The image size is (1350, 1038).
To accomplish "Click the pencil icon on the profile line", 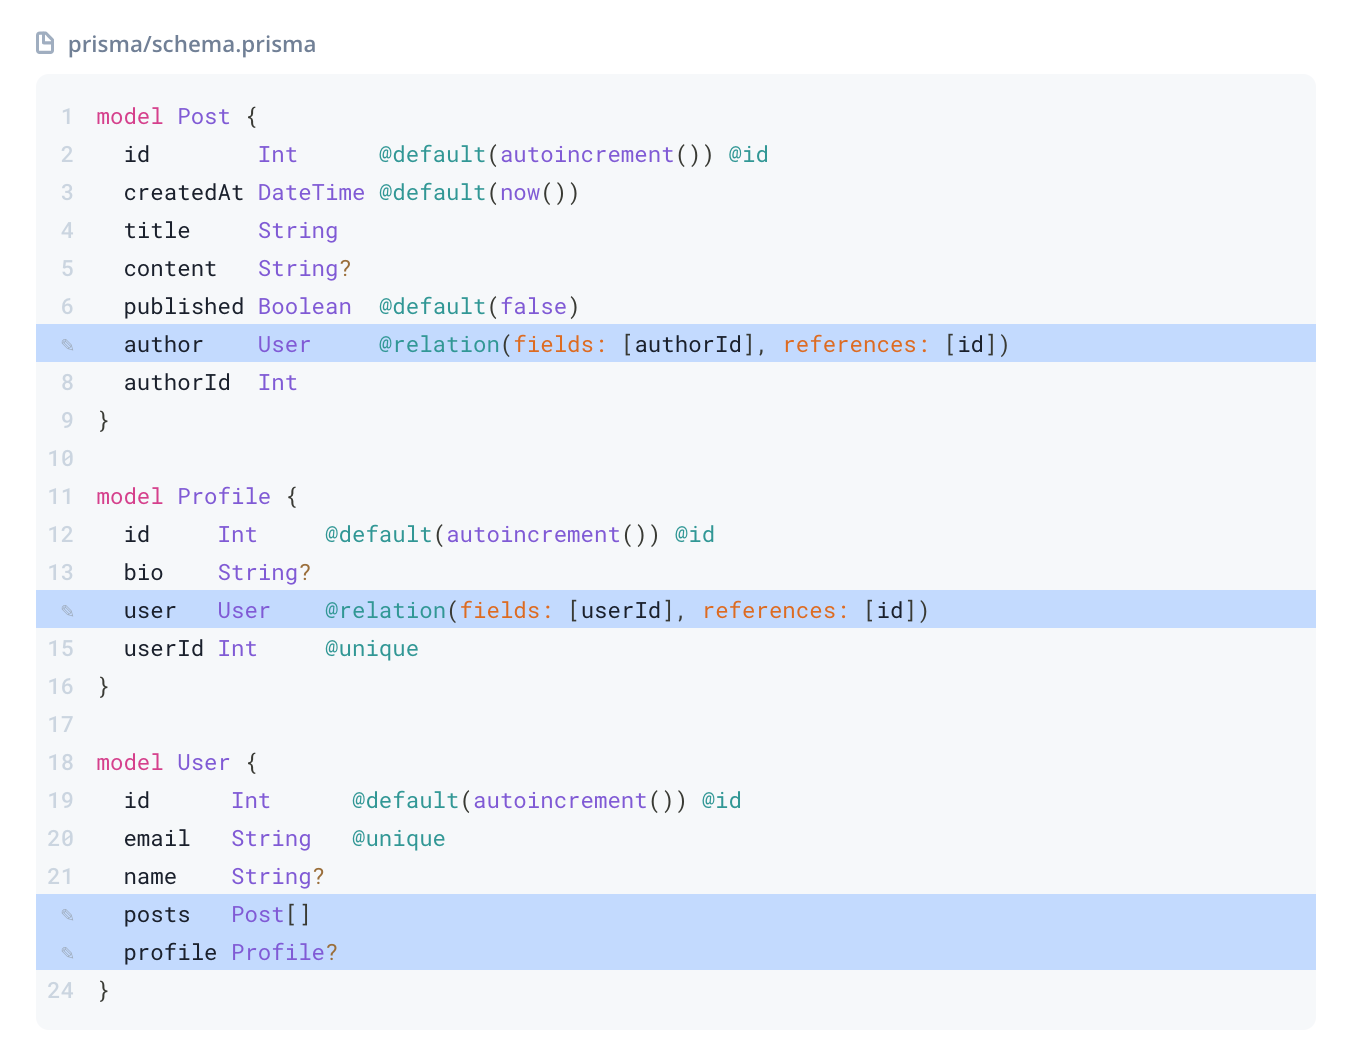I will tap(67, 953).
